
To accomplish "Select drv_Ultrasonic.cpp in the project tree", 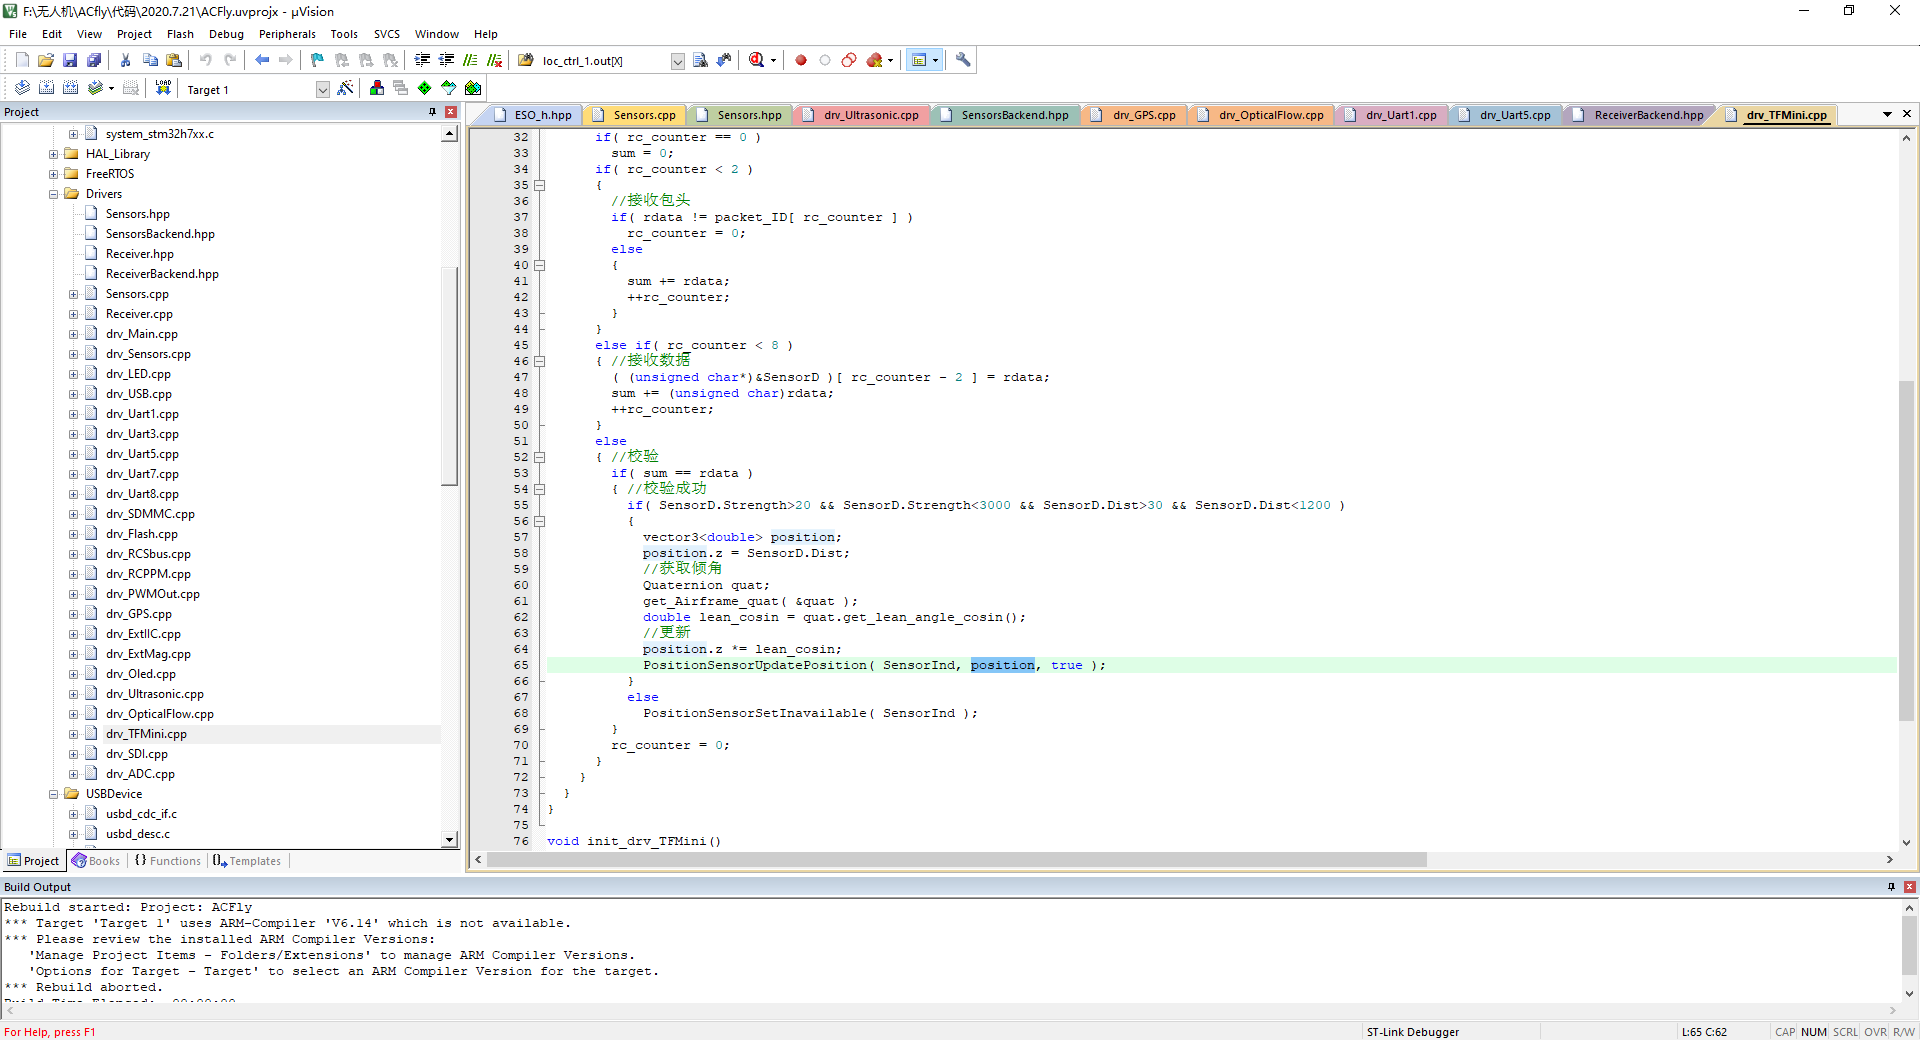I will point(154,694).
